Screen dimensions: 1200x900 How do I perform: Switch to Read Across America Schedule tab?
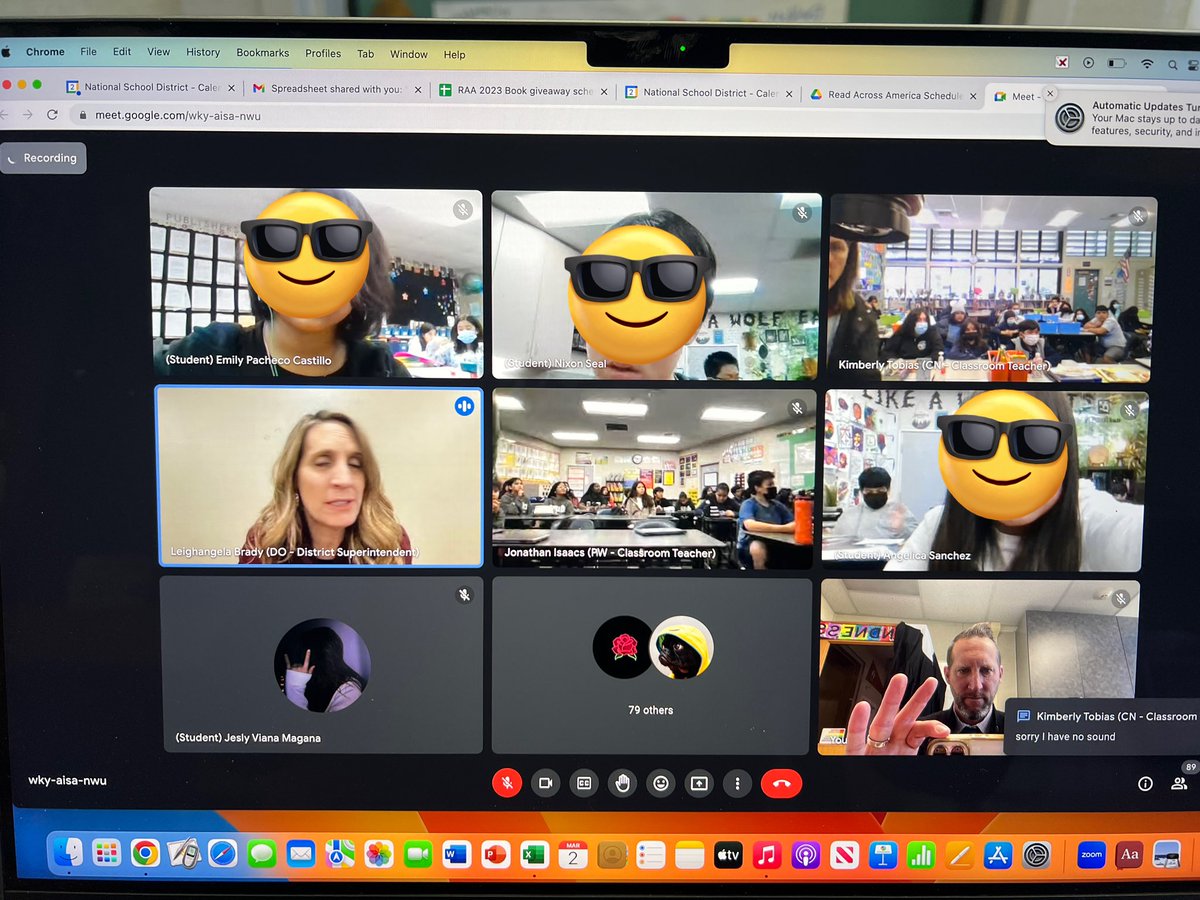(x=893, y=95)
